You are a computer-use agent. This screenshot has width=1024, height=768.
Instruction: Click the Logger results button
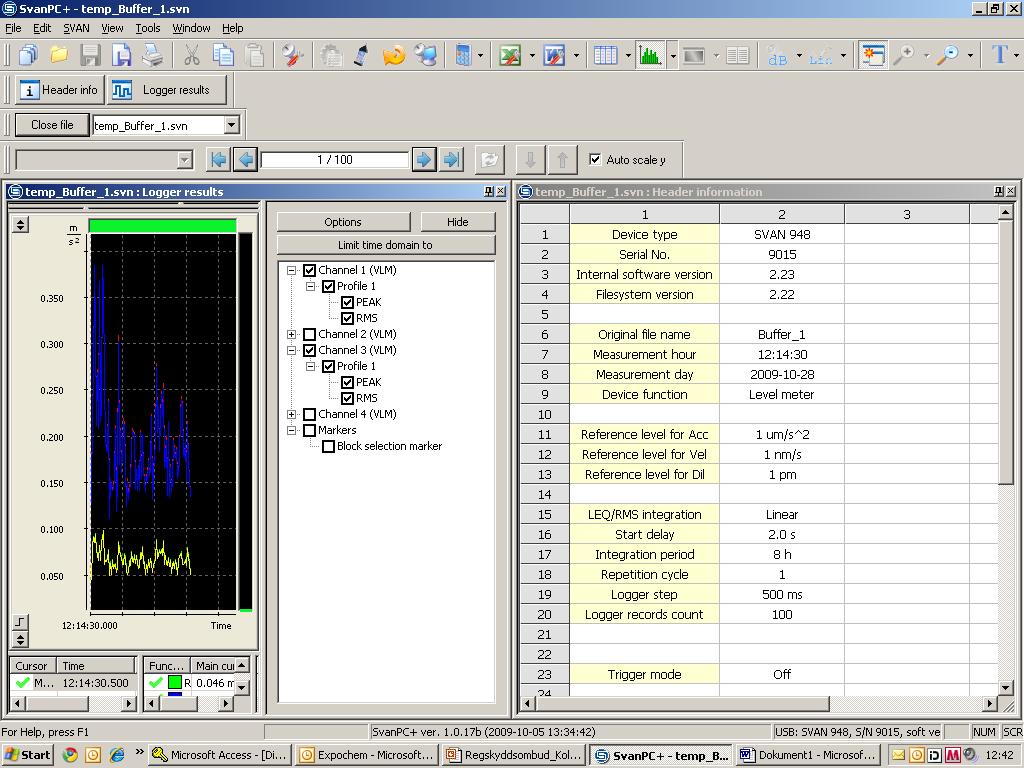point(167,90)
